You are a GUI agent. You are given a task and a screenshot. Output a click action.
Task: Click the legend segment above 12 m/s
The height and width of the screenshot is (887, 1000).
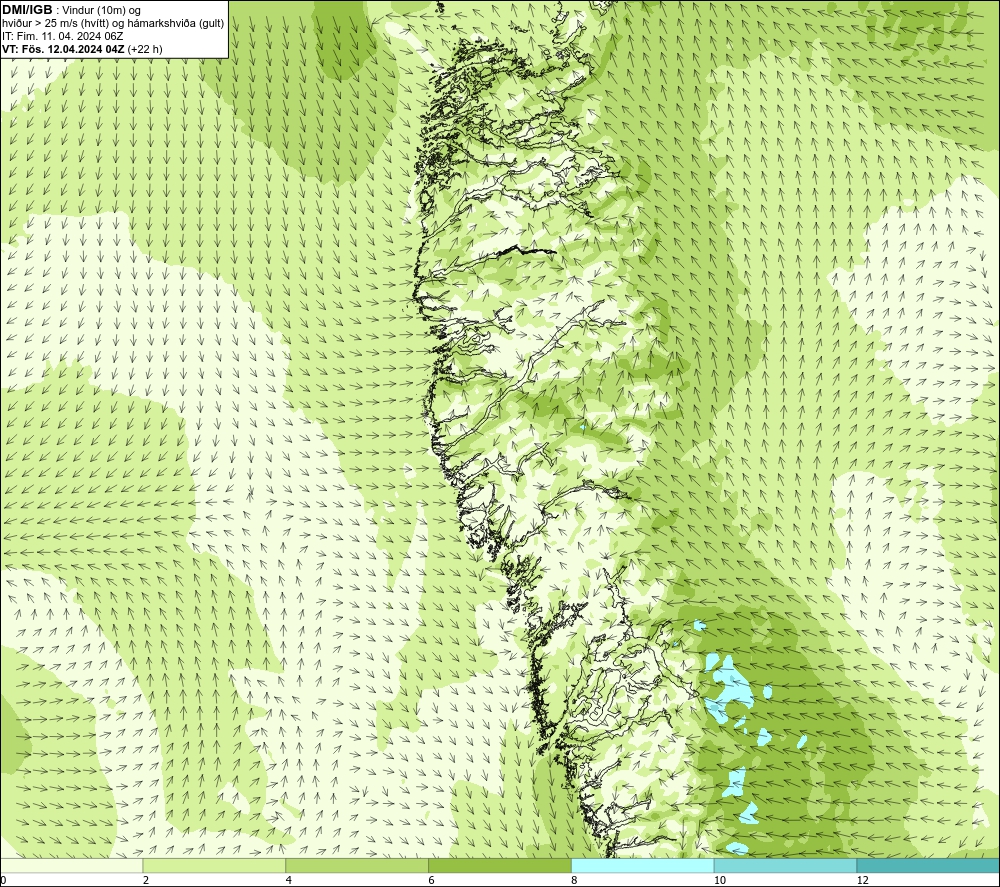[929, 865]
